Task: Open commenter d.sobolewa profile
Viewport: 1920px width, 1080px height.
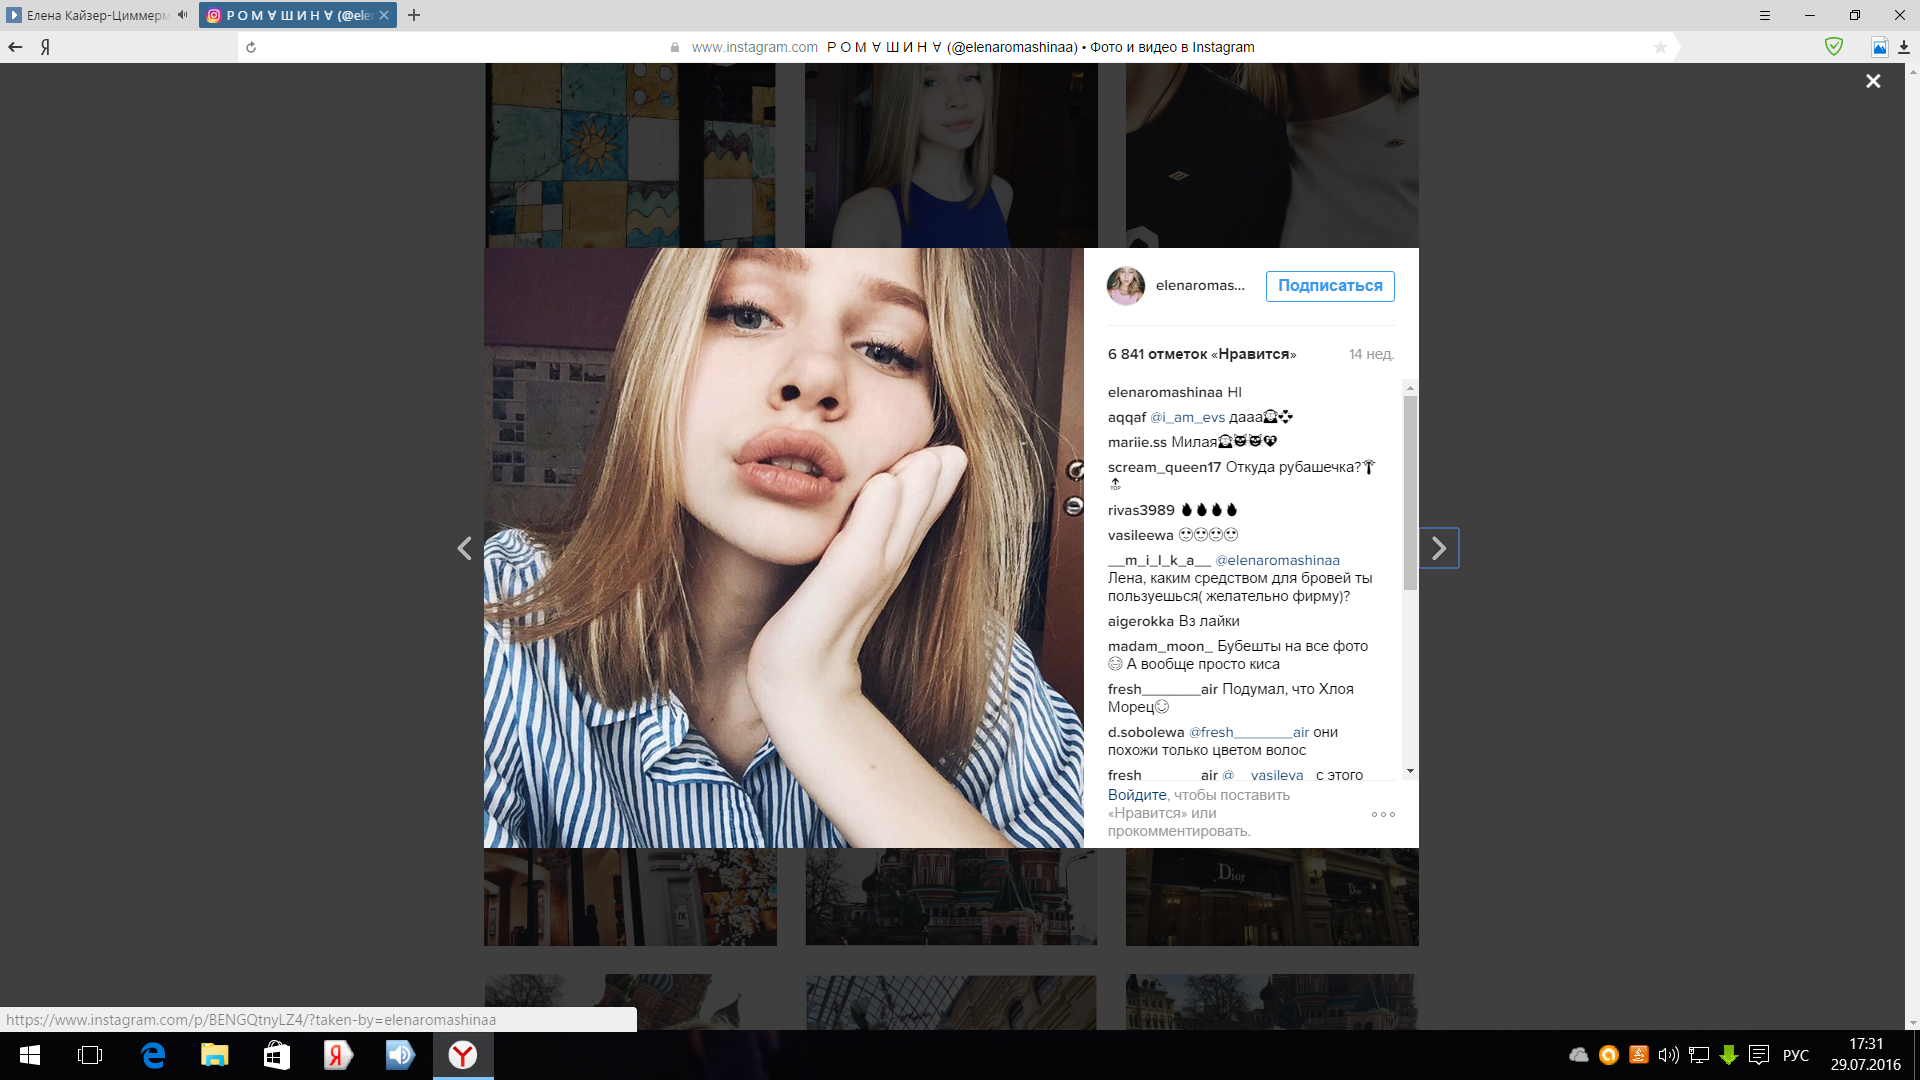Action: [x=1146, y=732]
